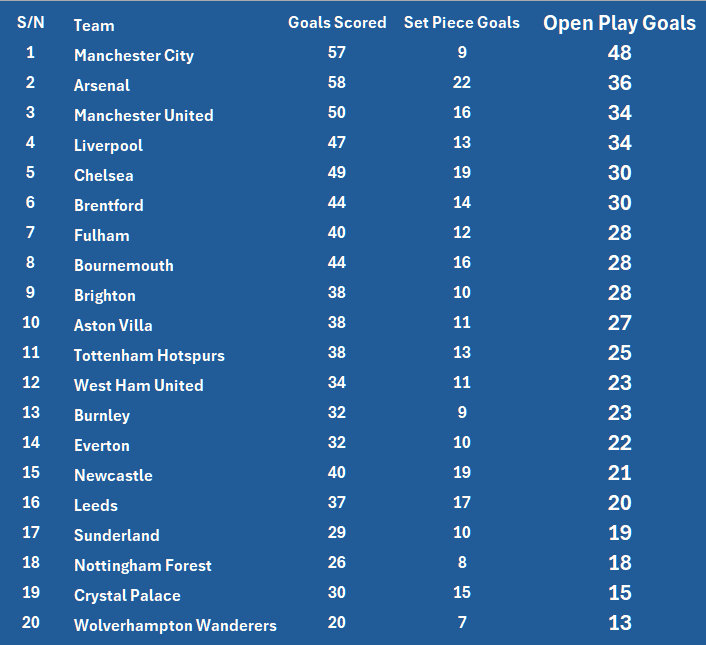Image resolution: width=706 pixels, height=645 pixels.
Task: Click the S/N column header
Action: [31, 22]
